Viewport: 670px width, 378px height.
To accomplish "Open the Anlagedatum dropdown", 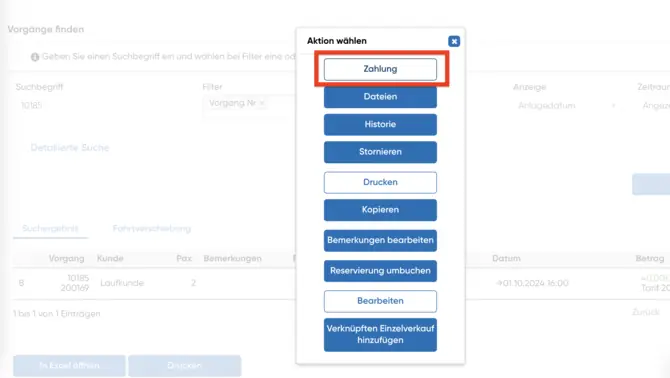I will click(566, 105).
